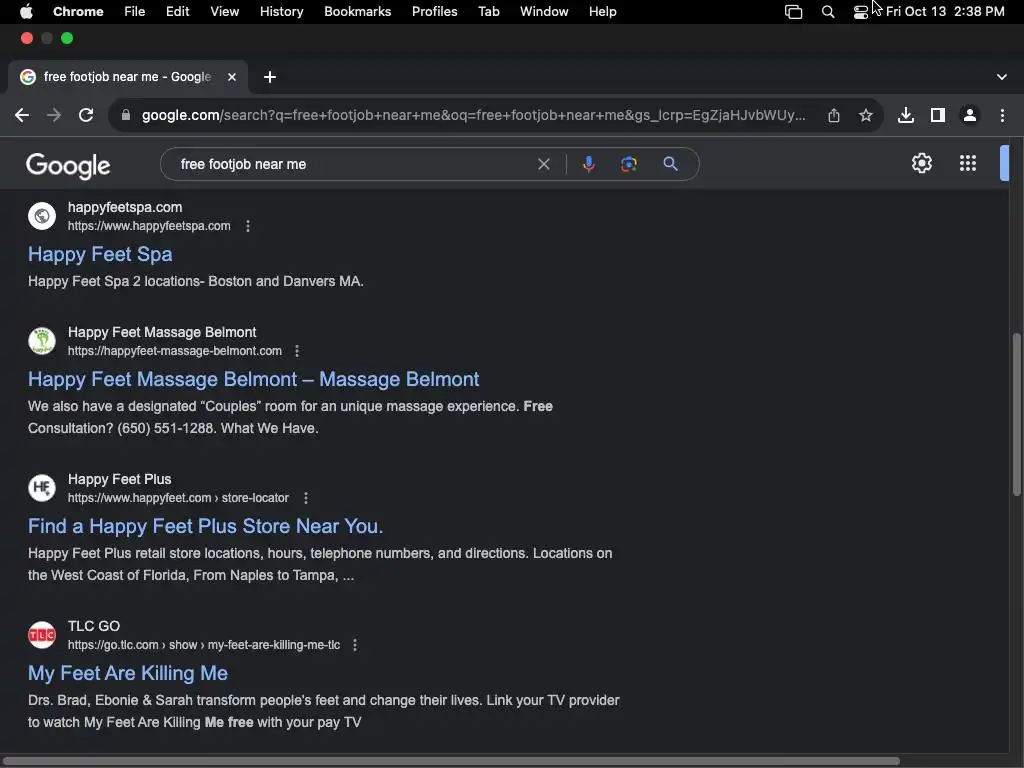Viewport: 1024px width, 768px height.
Task: Open the View menu
Action: 225,12
